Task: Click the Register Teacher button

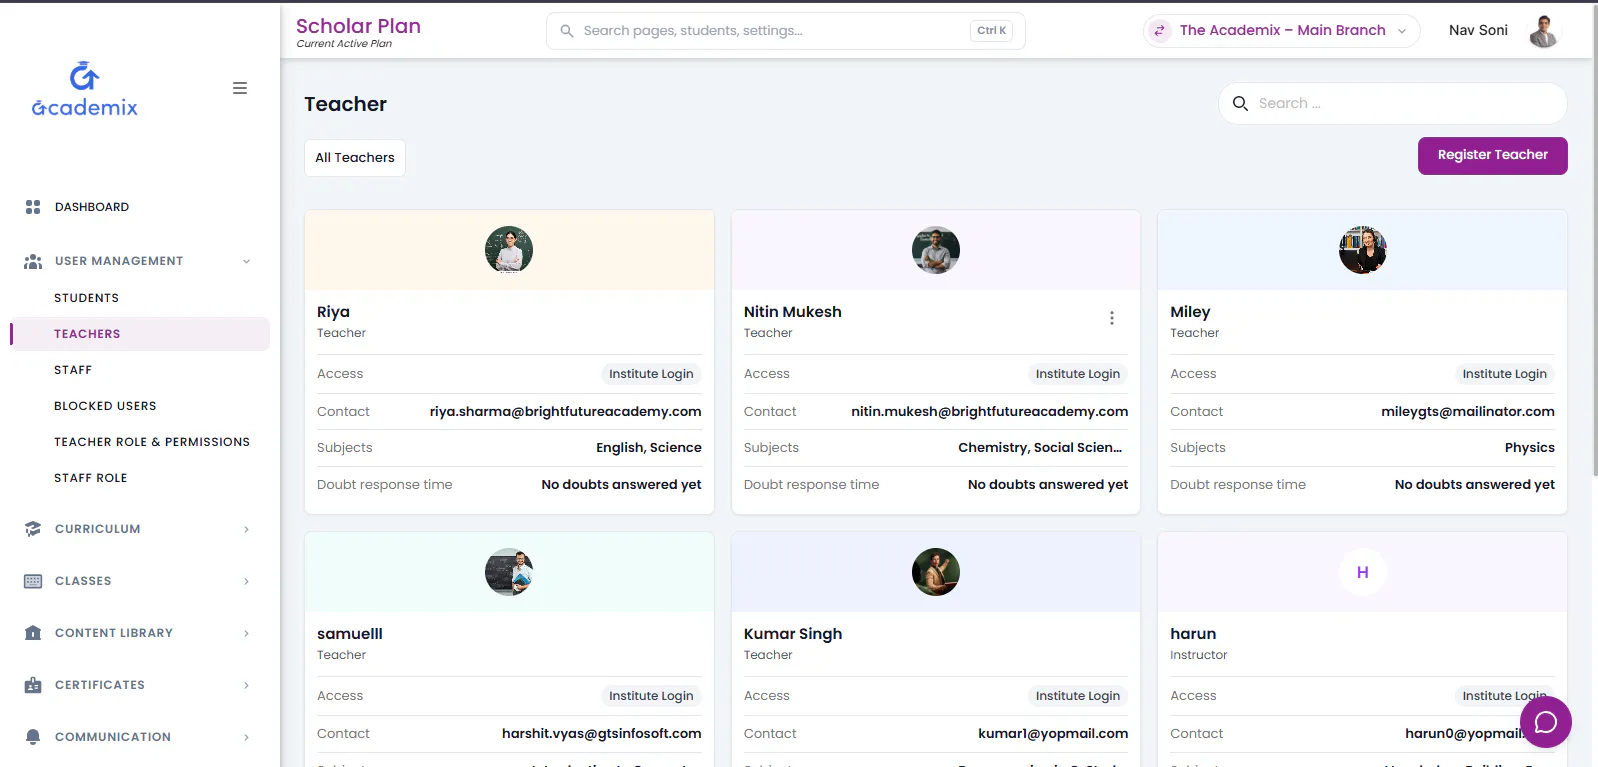Action: [x=1492, y=155]
